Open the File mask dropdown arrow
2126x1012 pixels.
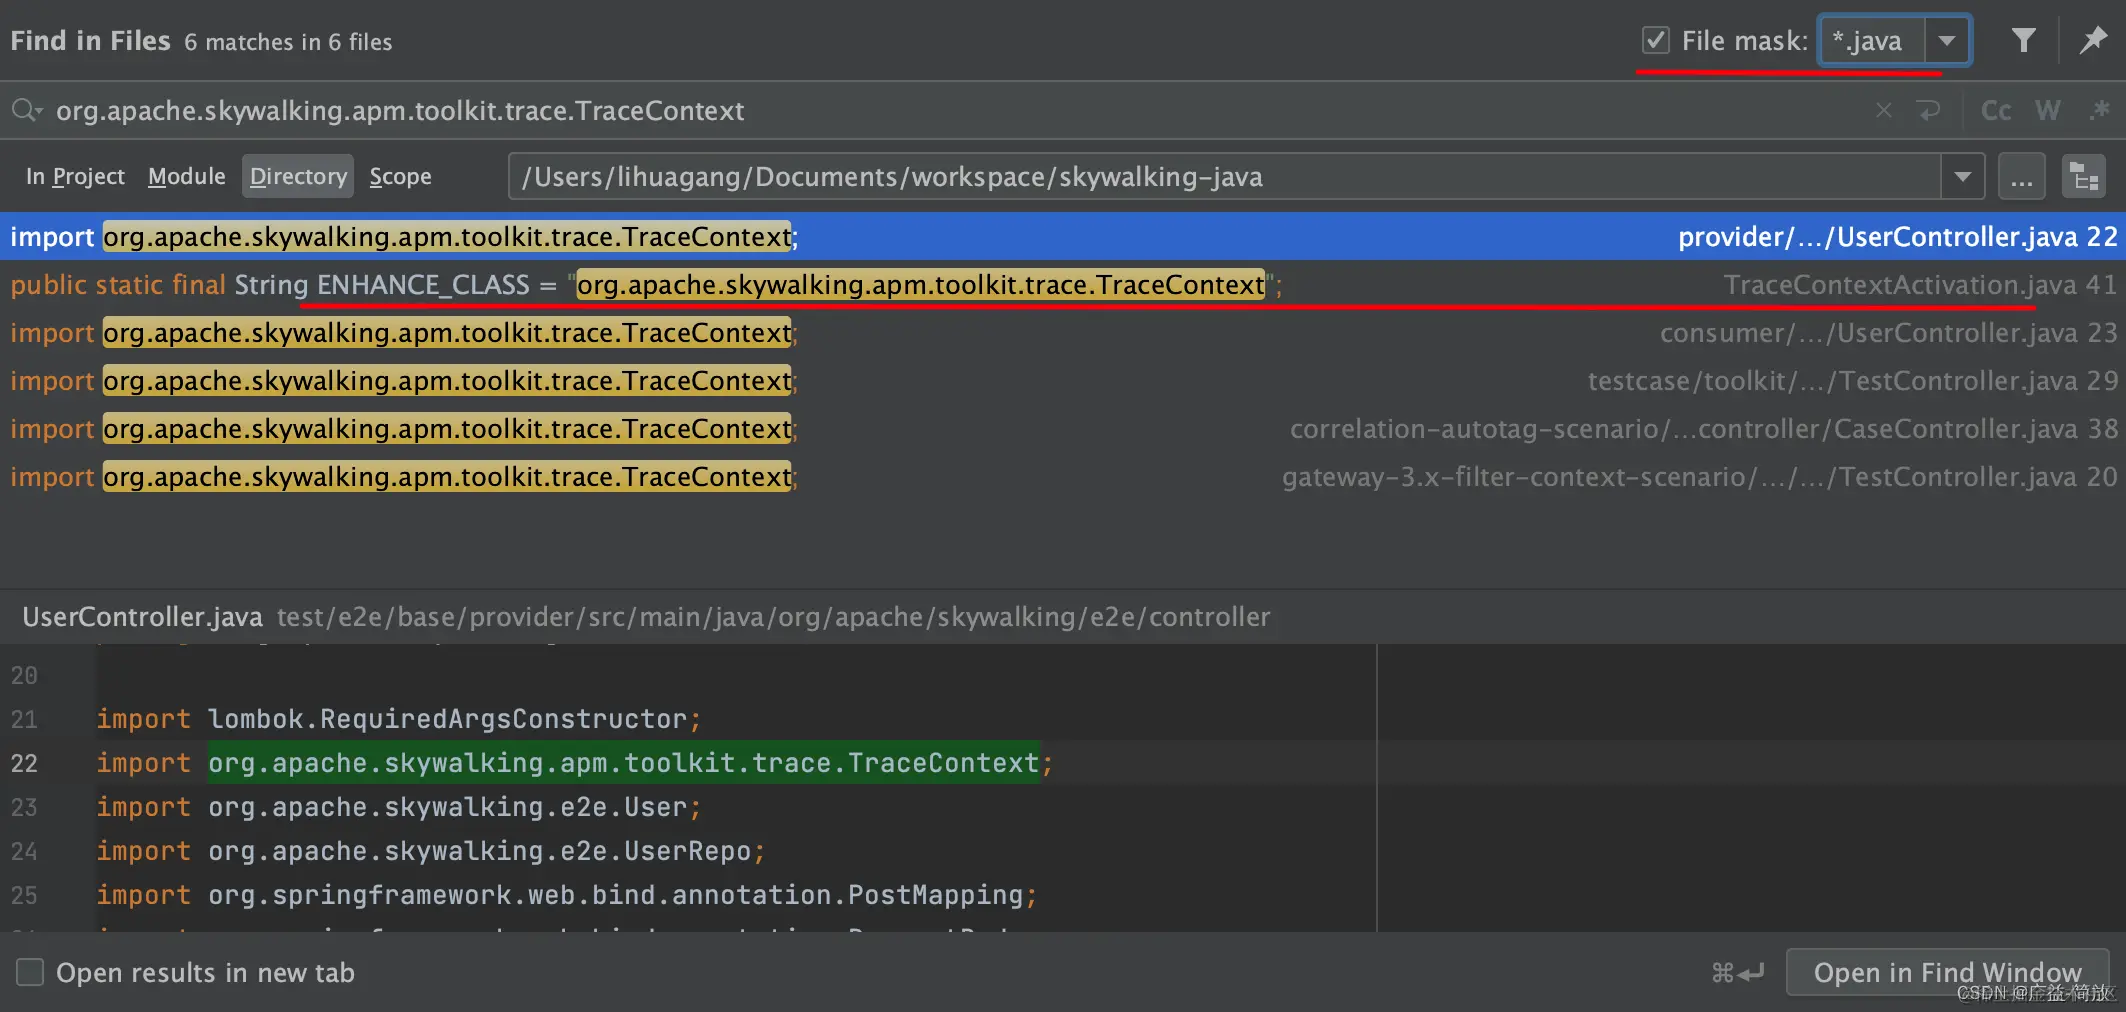point(1946,41)
